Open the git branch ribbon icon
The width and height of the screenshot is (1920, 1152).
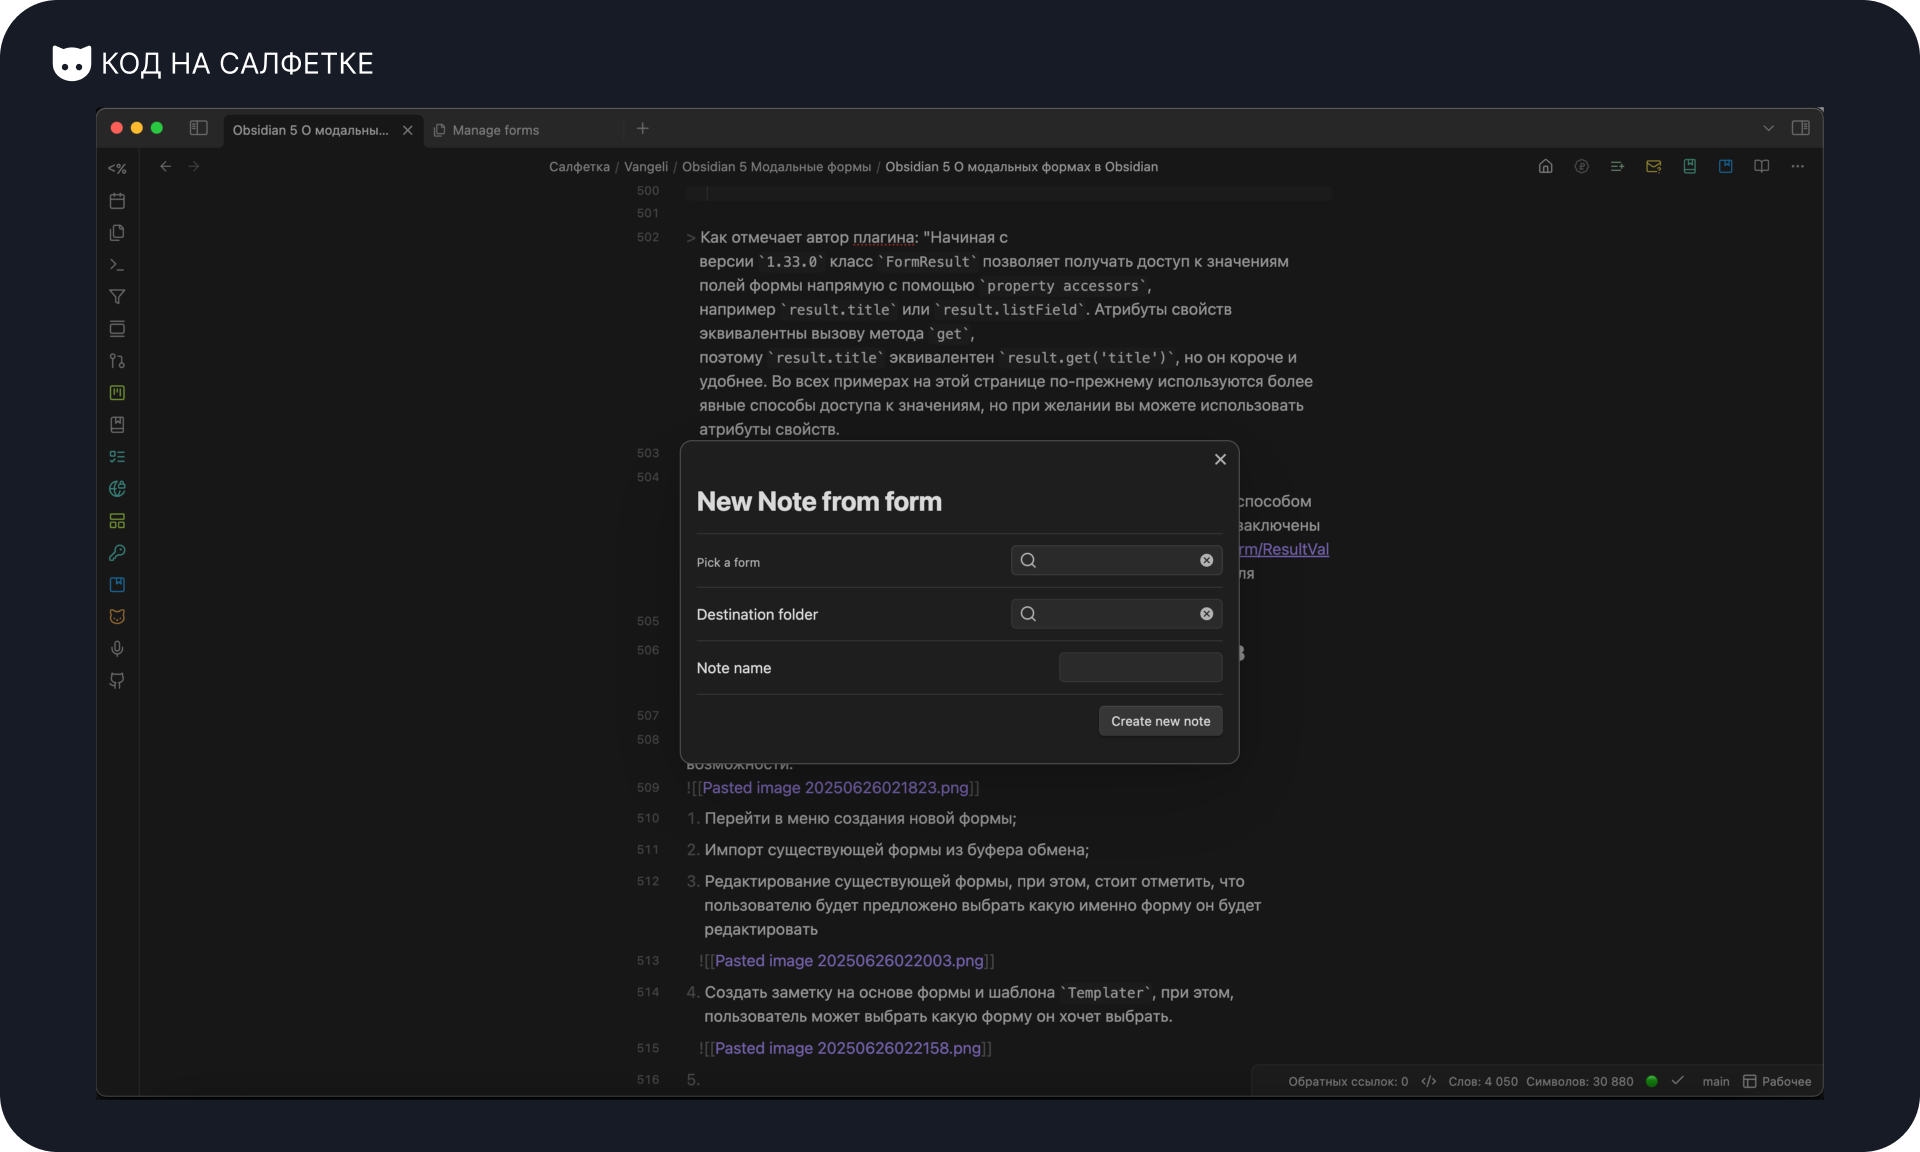(x=117, y=361)
